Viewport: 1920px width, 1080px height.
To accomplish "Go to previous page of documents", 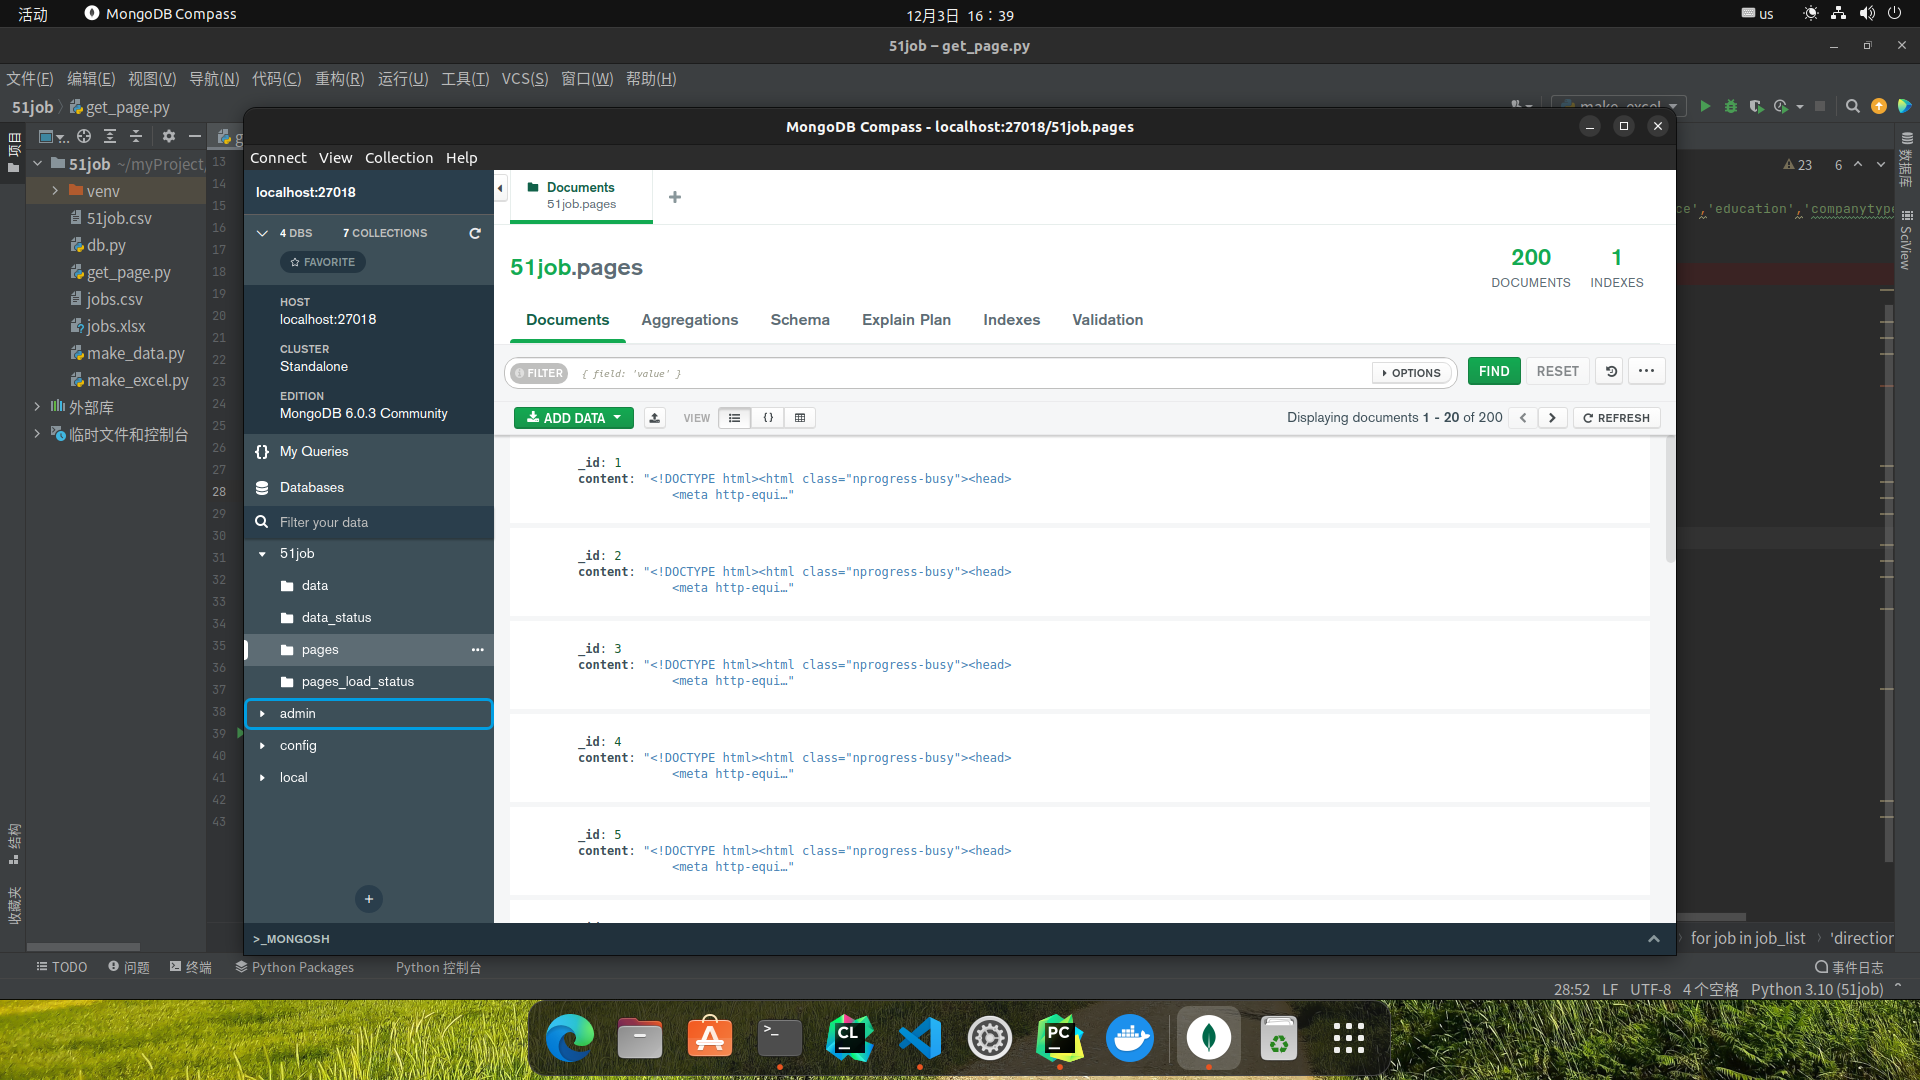I will [1523, 418].
